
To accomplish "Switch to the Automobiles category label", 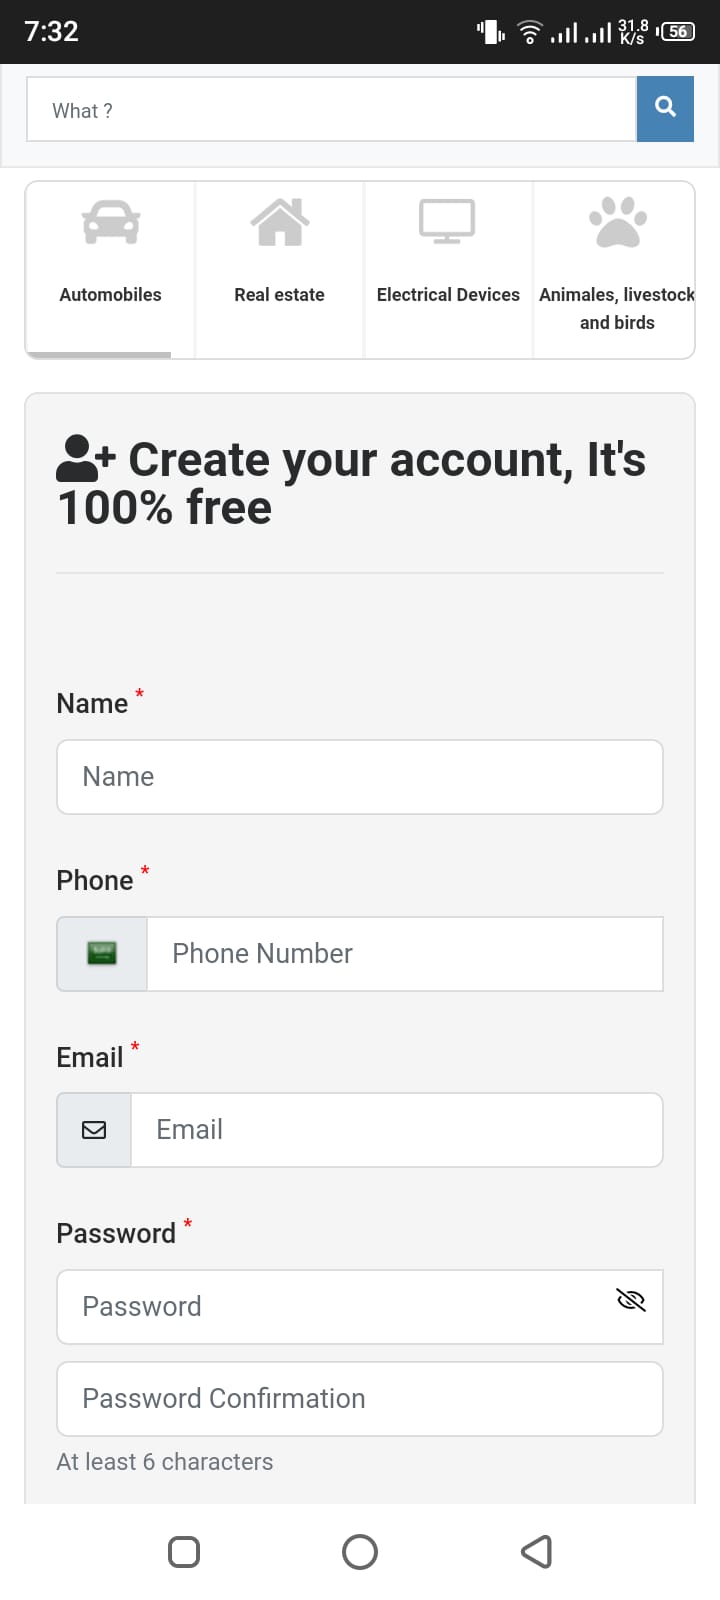I will pos(111,295).
